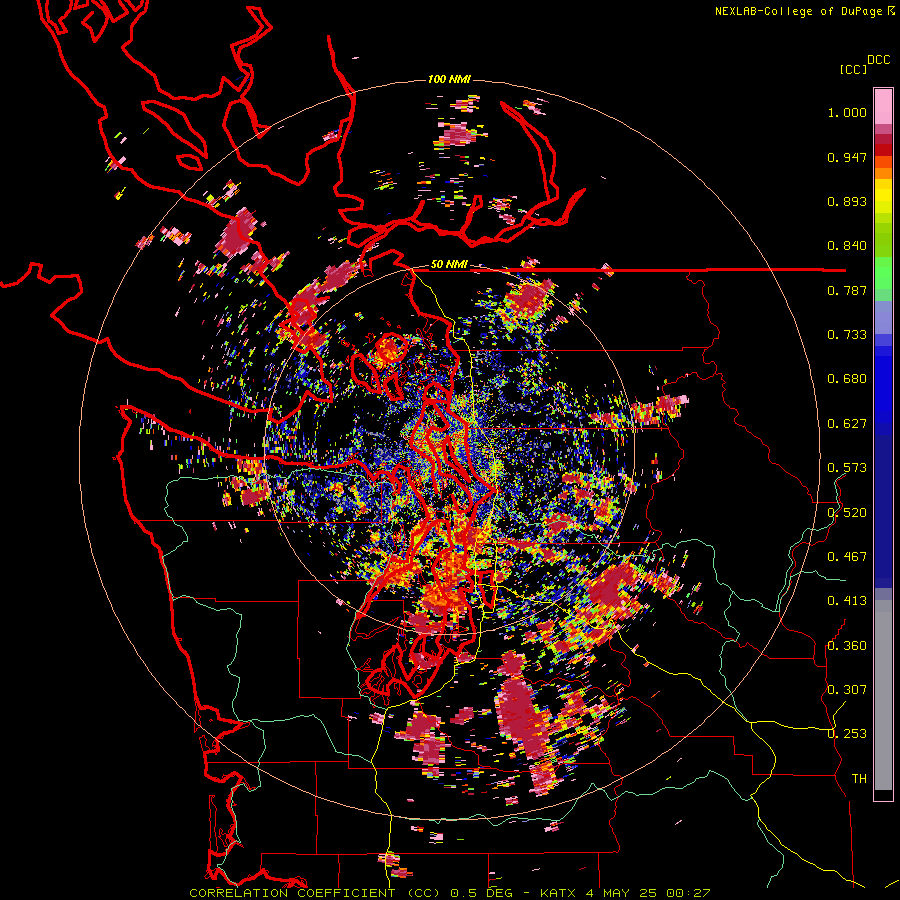Click the TH threshold label on the scale
Viewport: 900px width, 900px height.
coord(859,779)
